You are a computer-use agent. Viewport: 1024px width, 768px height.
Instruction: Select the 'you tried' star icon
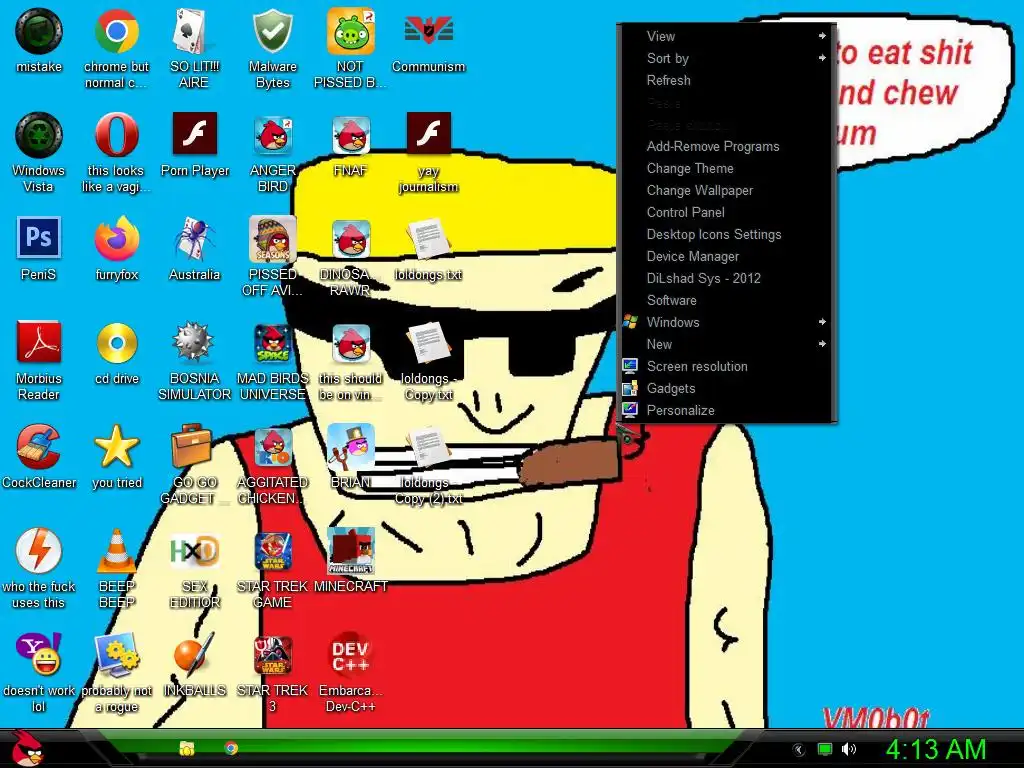click(x=116, y=447)
